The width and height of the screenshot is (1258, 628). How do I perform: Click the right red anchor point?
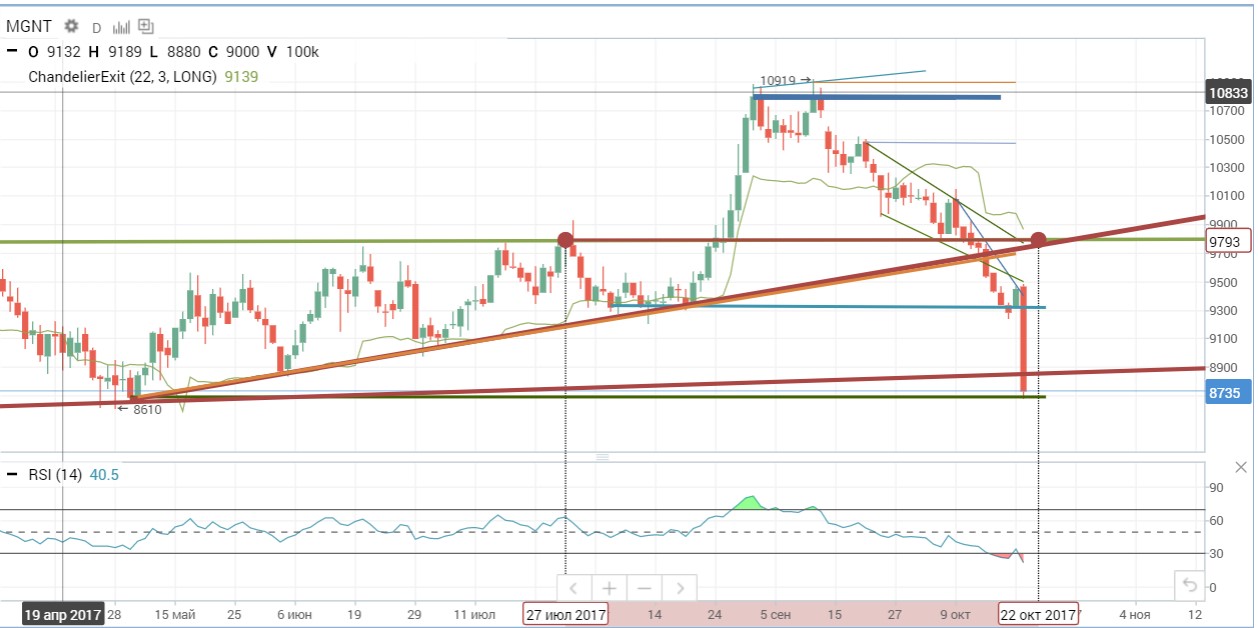point(1038,240)
